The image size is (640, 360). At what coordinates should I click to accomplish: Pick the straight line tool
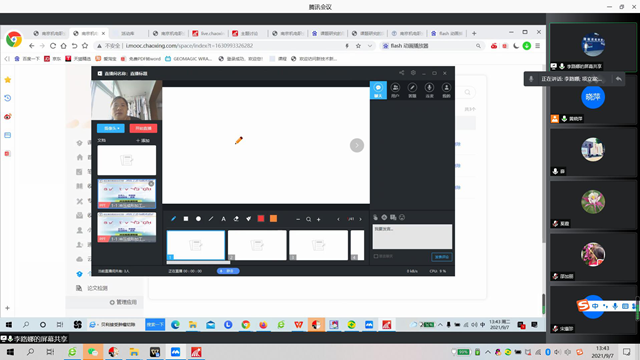211,219
